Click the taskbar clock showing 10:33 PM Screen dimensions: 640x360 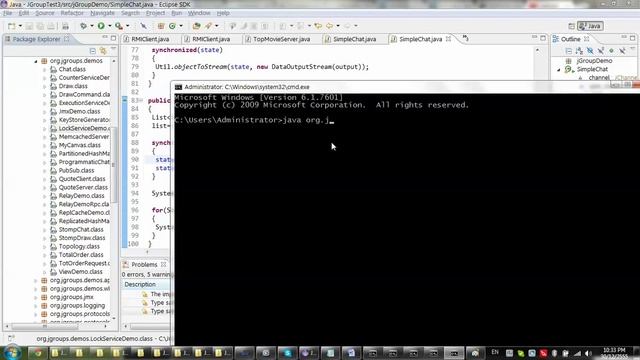(x=614, y=353)
